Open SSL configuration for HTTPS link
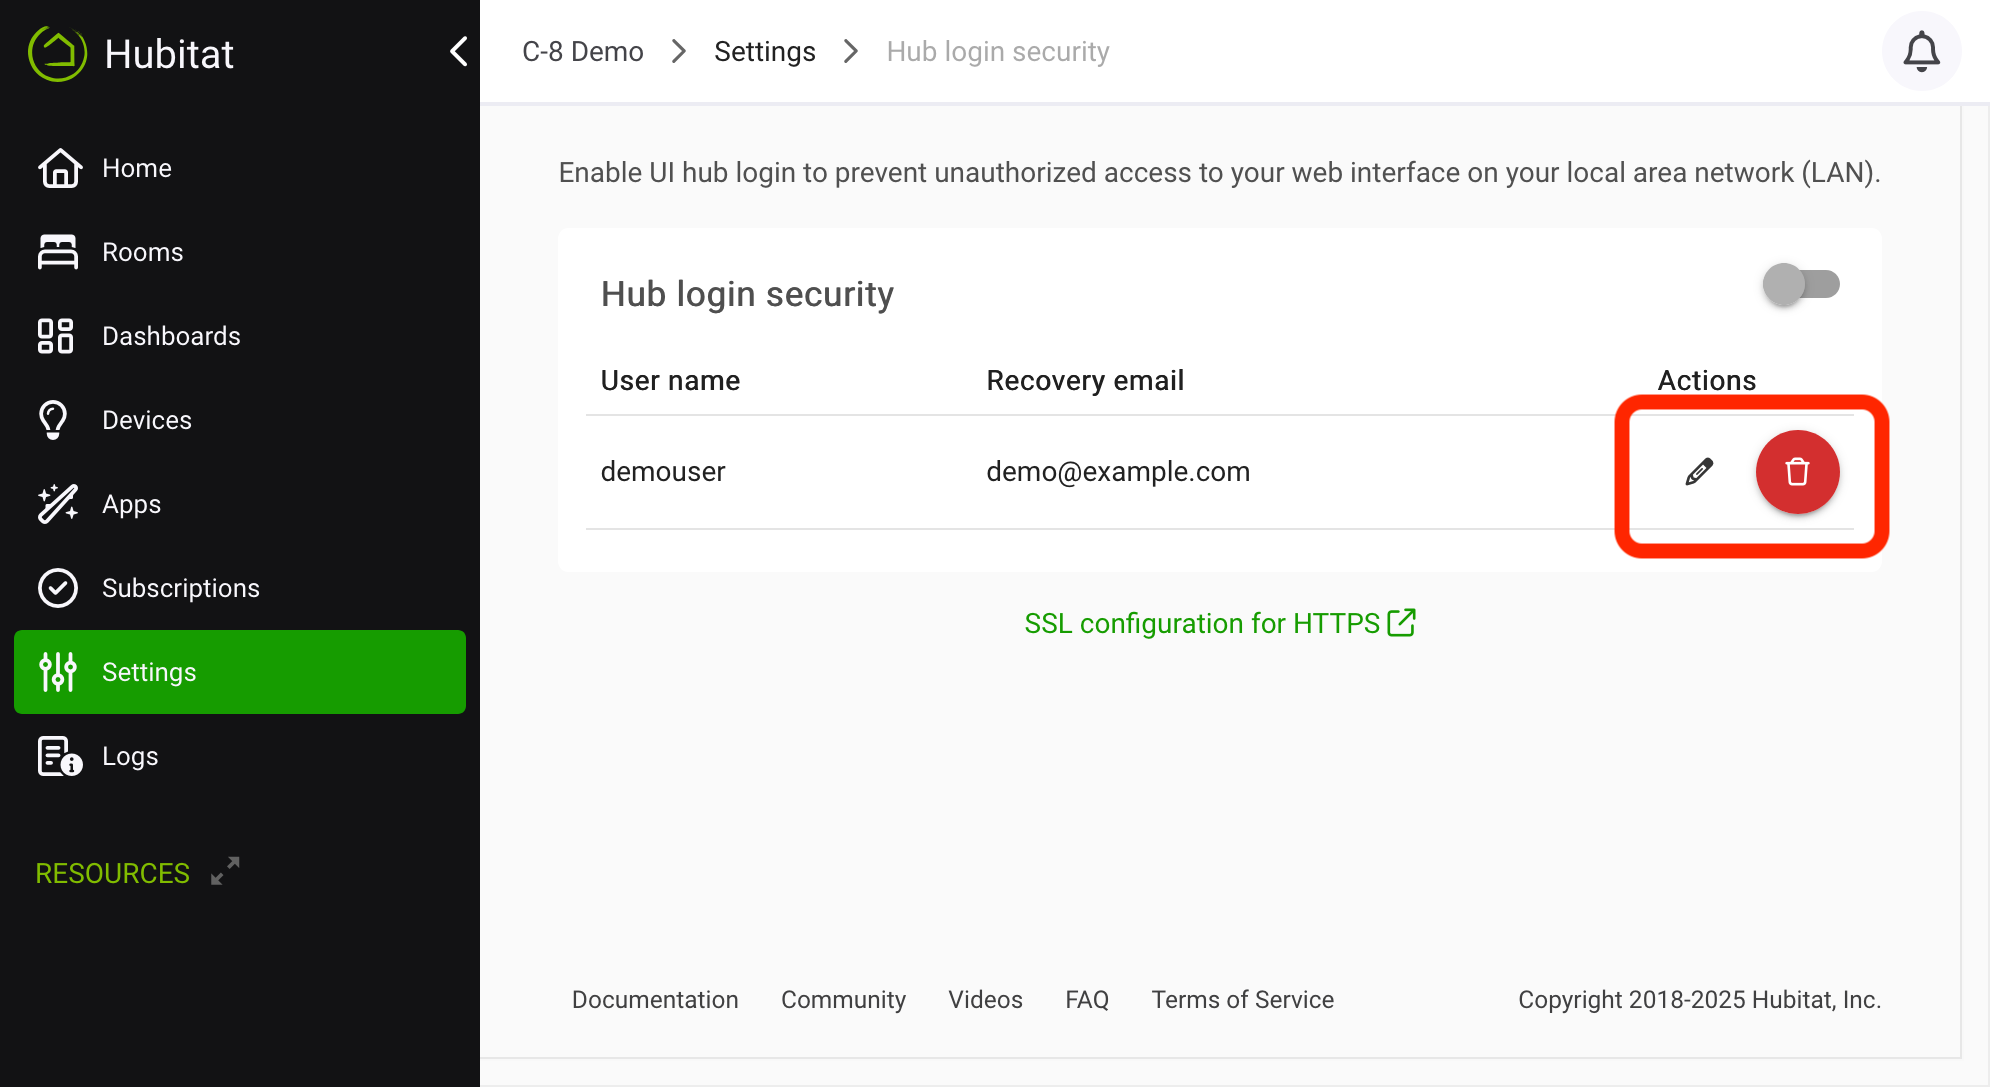Viewport: 1990px width, 1088px height. point(1219,623)
